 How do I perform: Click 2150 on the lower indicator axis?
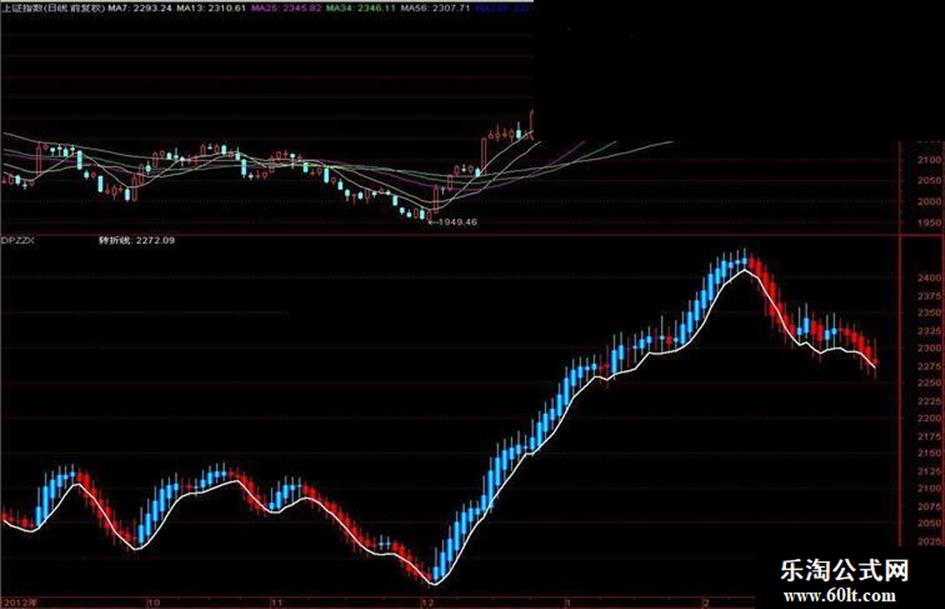tap(929, 453)
